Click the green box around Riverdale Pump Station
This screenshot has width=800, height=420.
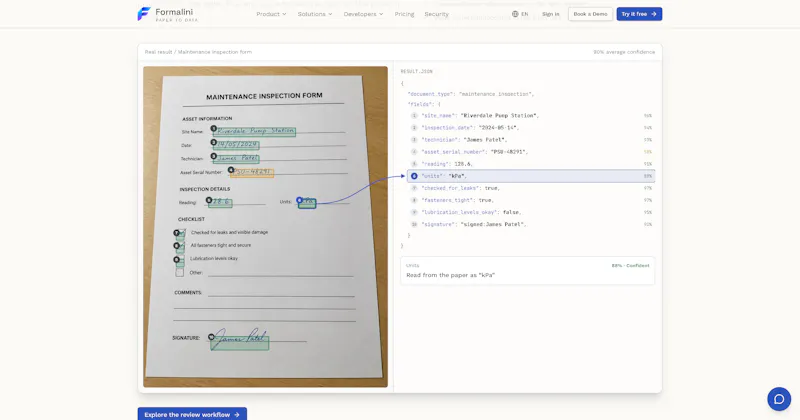[x=255, y=132]
